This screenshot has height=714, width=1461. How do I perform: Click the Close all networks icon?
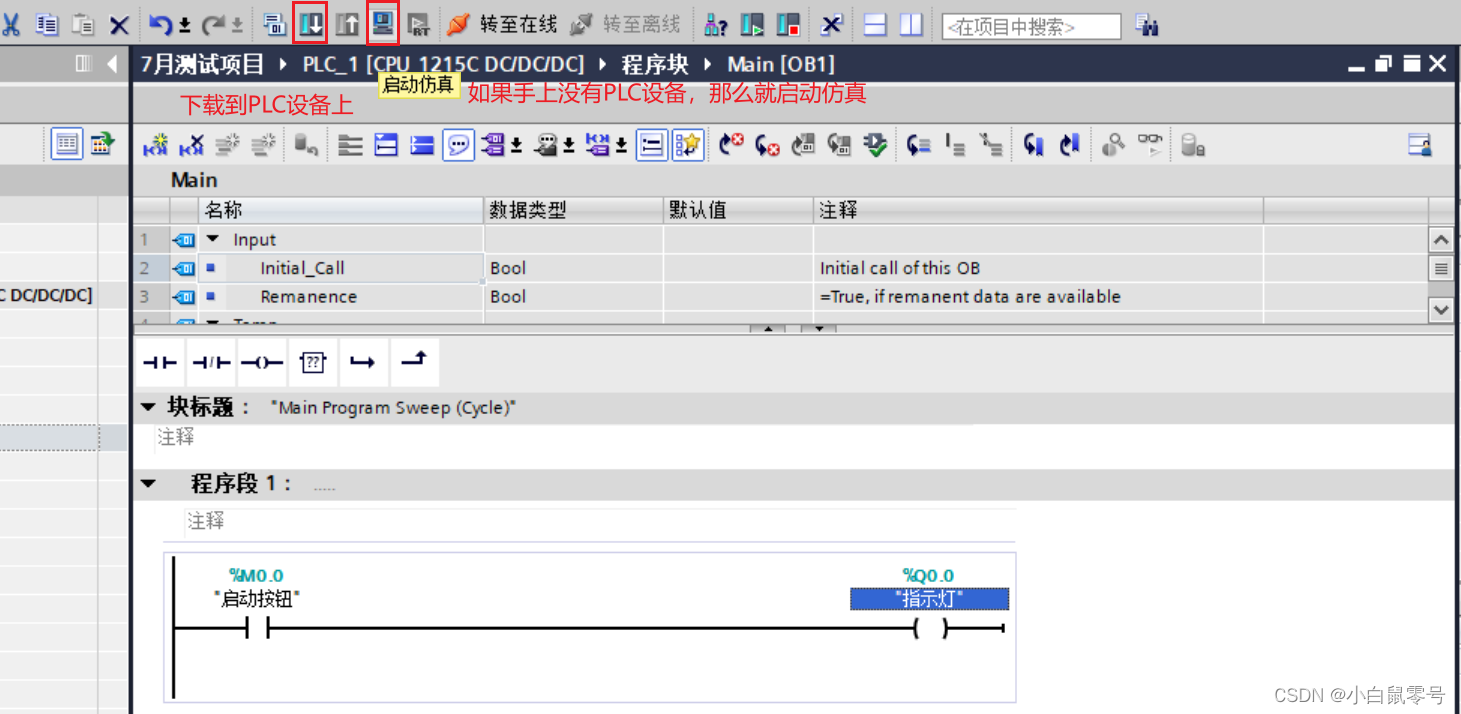click(422, 146)
